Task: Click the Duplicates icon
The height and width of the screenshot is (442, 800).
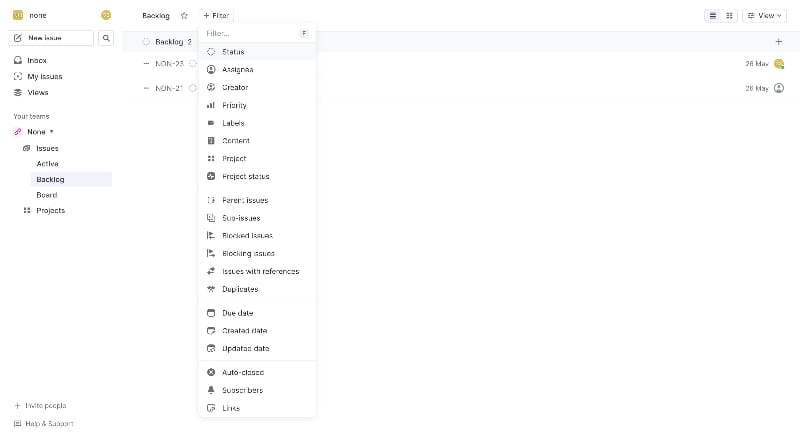Action: click(x=211, y=289)
